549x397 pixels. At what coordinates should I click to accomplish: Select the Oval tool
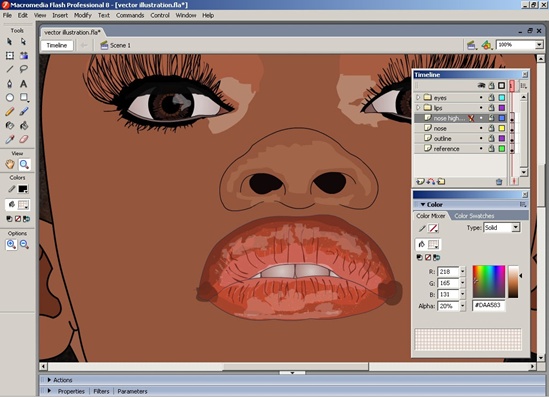9,97
